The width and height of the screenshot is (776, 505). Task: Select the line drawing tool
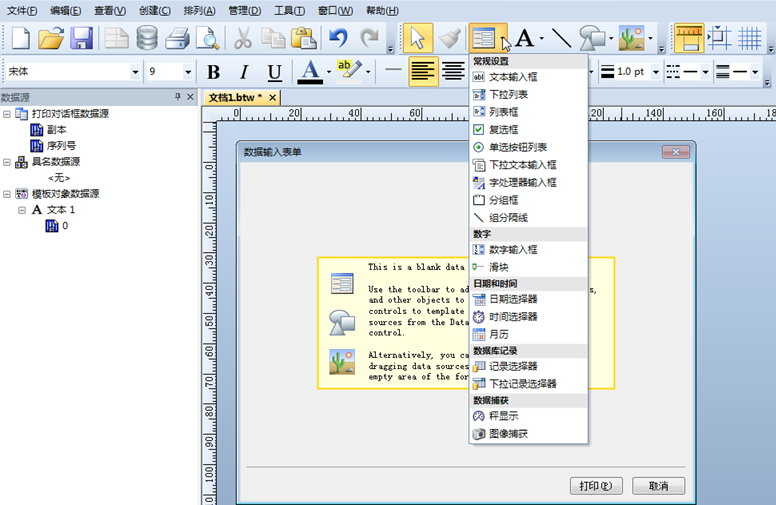561,39
